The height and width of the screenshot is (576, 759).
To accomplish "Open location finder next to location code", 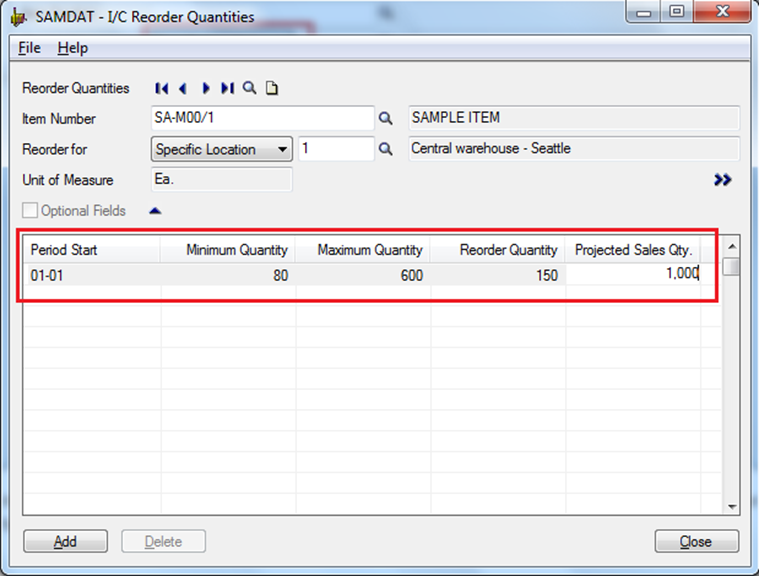I will 385,149.
